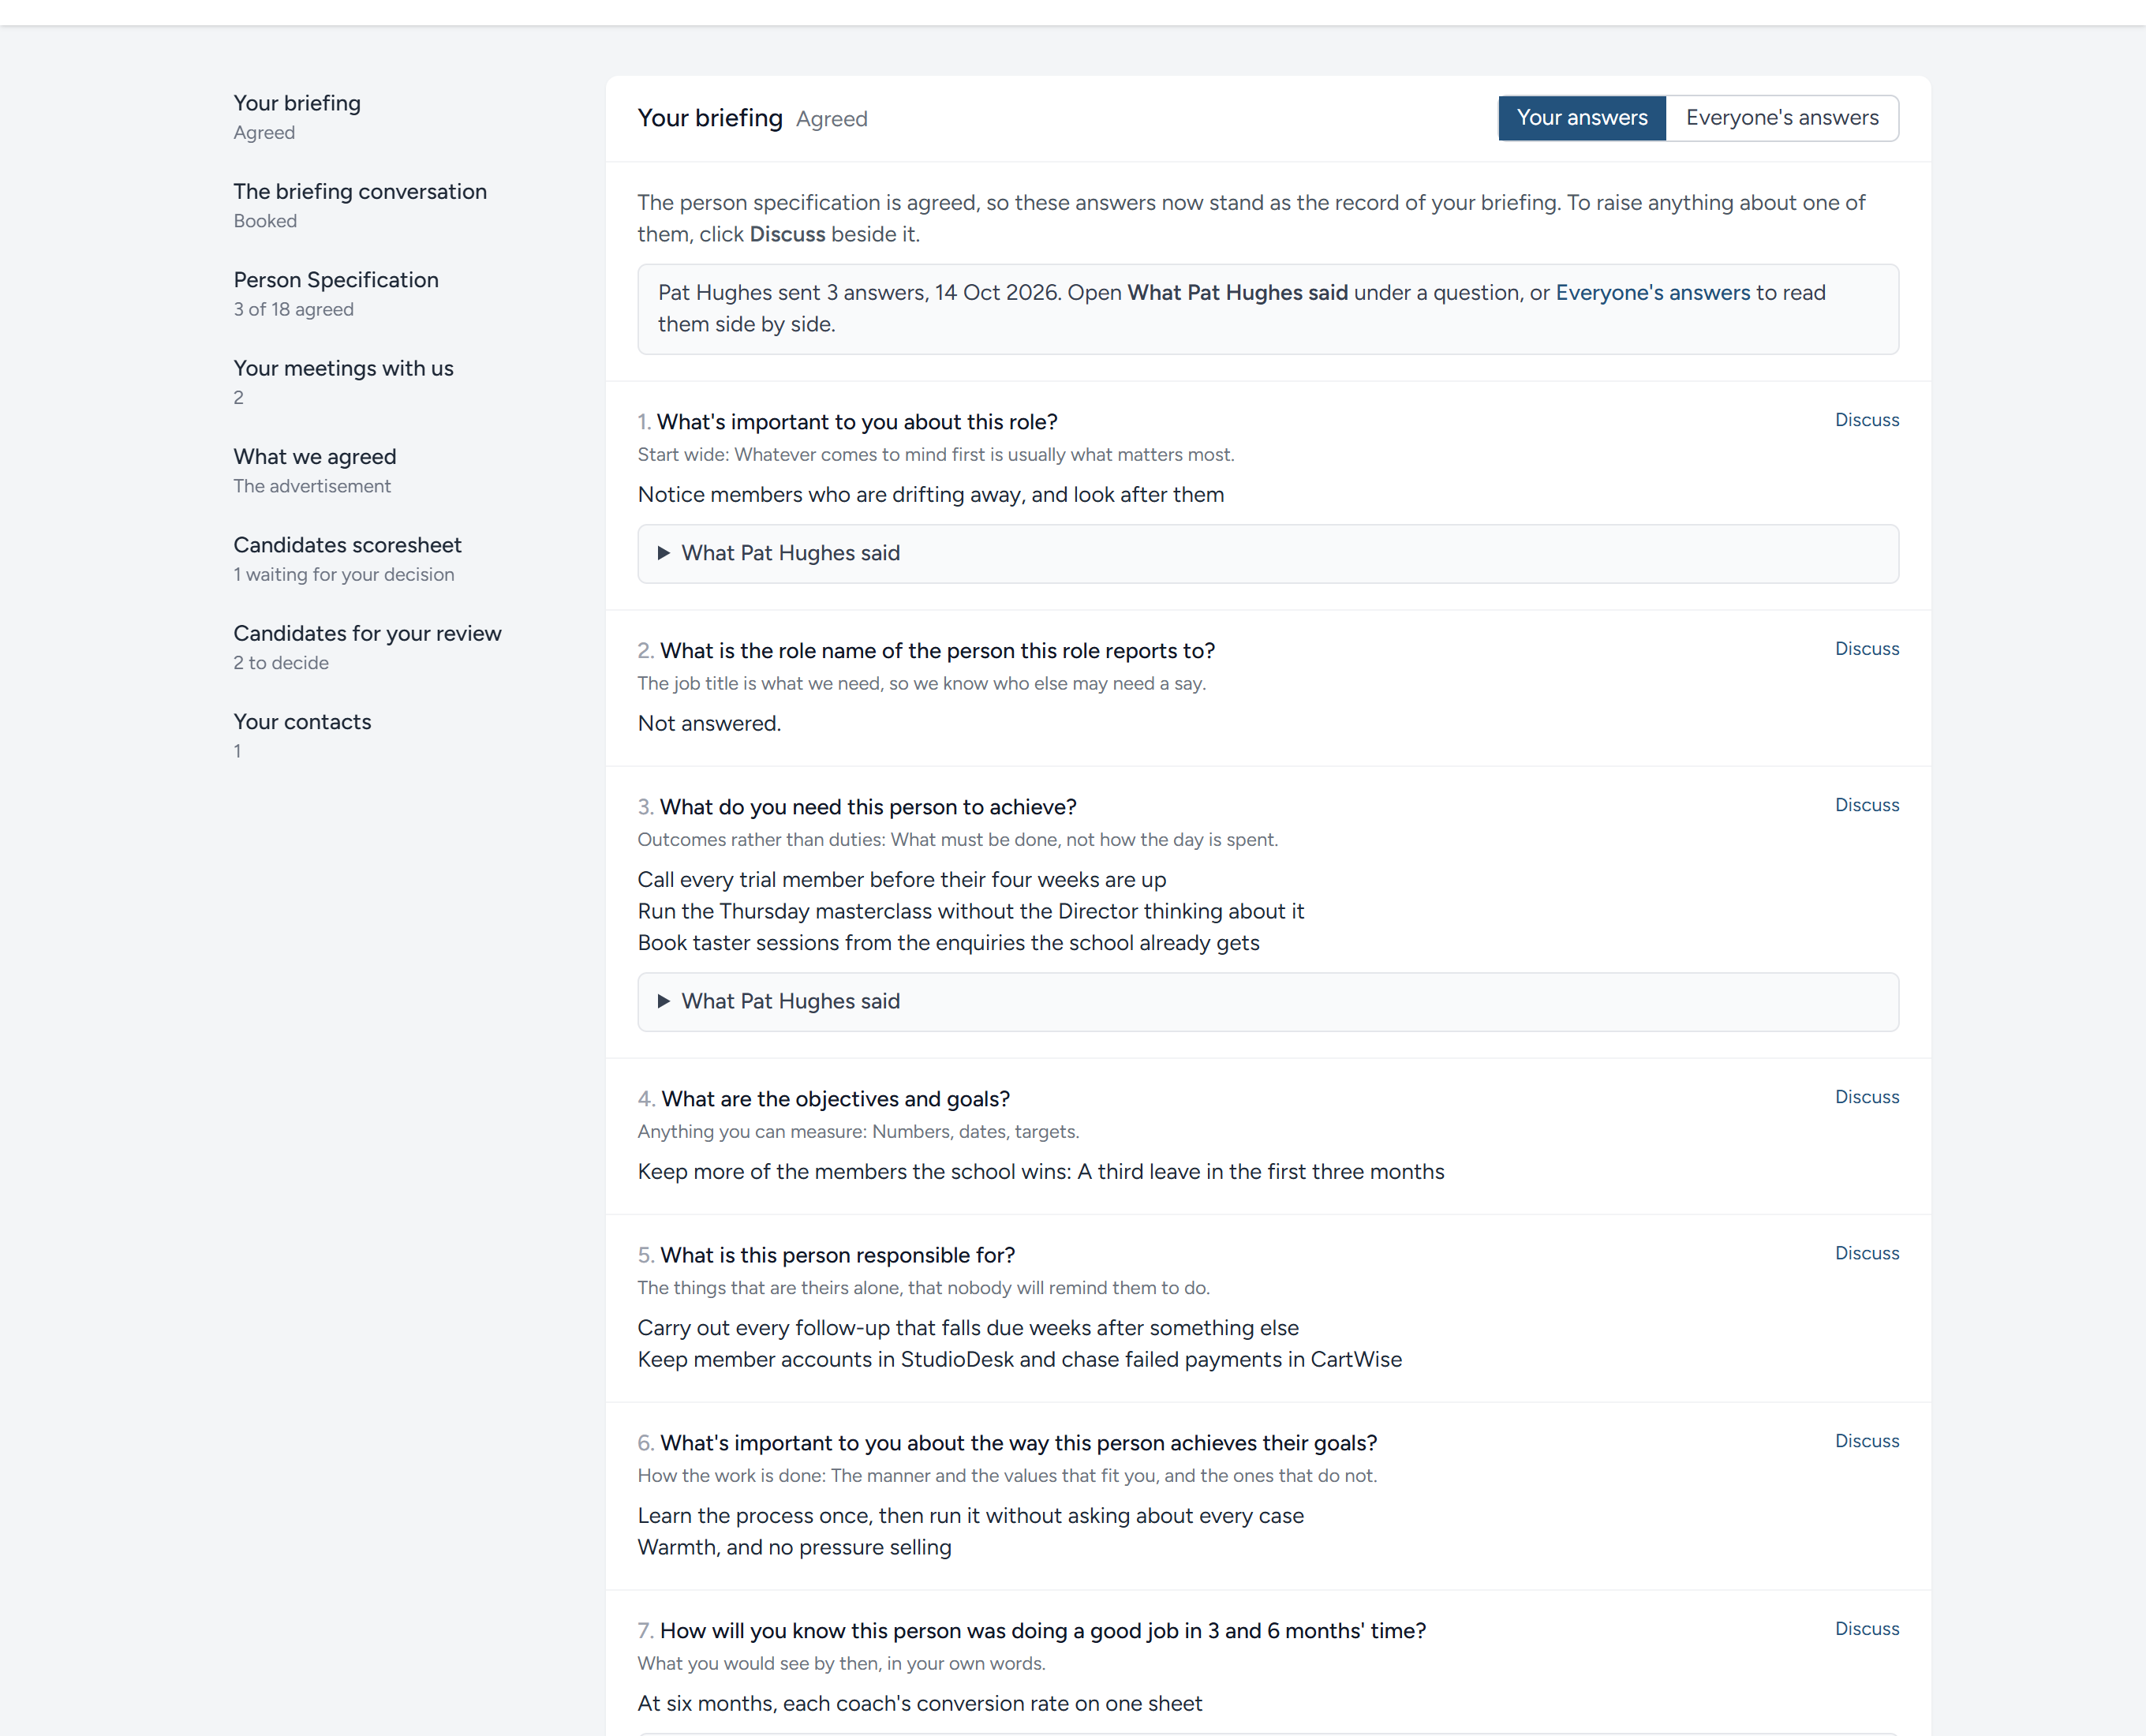Open Person Specification in sidebar

pos(336,293)
